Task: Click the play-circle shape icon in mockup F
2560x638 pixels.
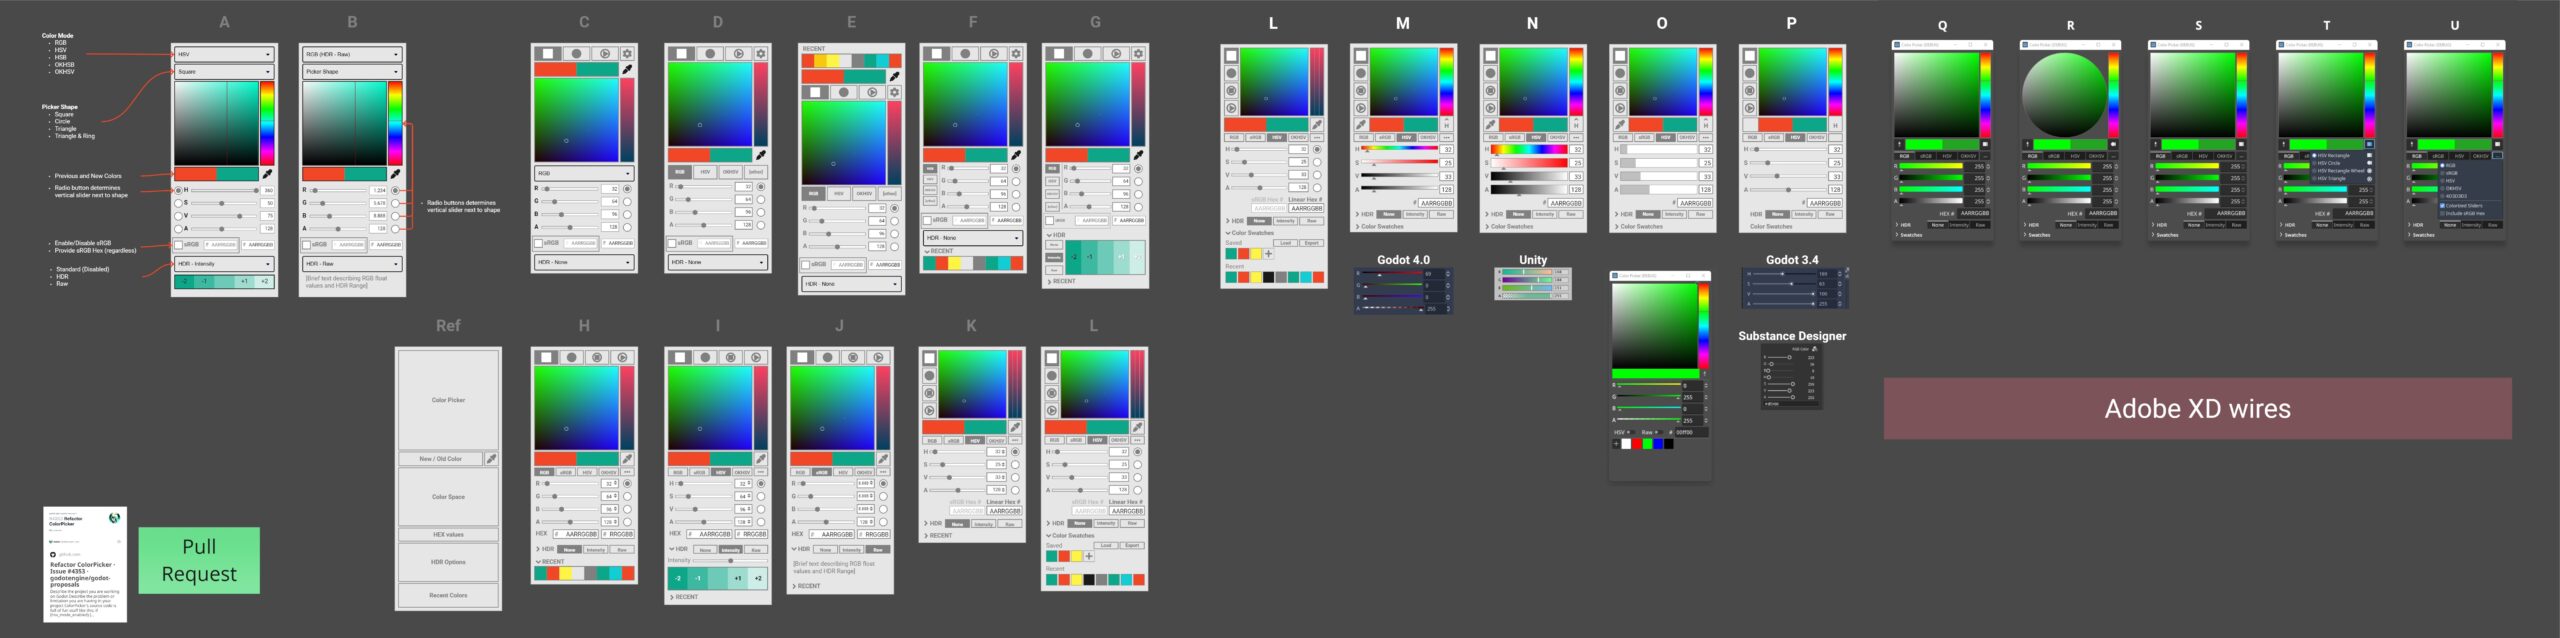Action: pyautogui.click(x=993, y=54)
